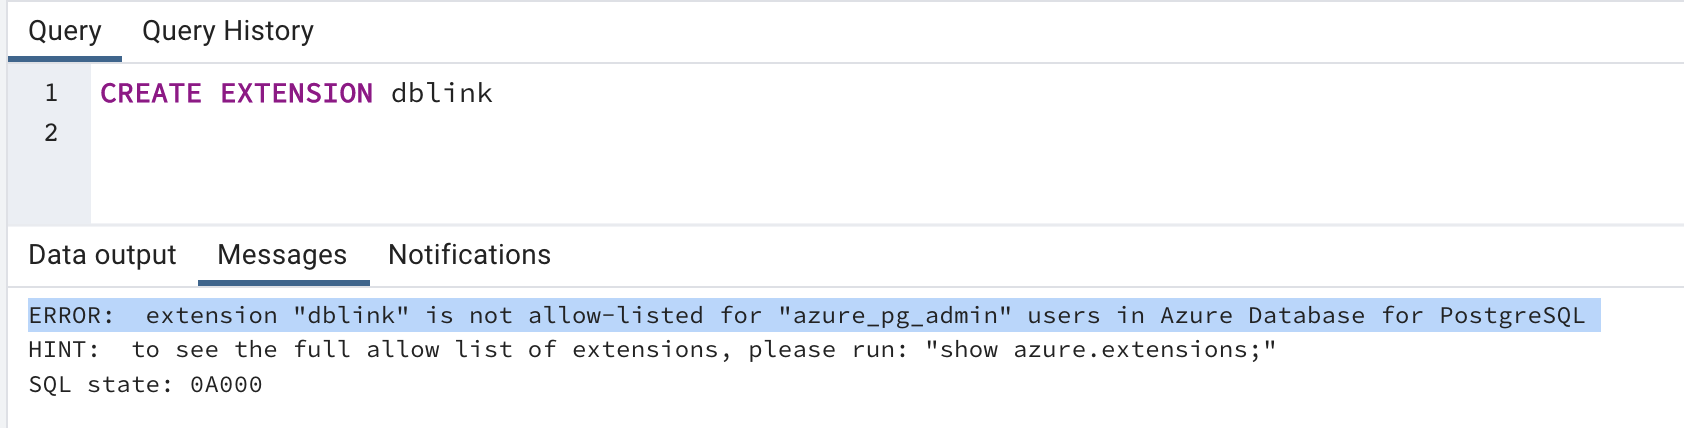Click "dblink" in the error message text
This screenshot has width=1684, height=428.
point(351,316)
